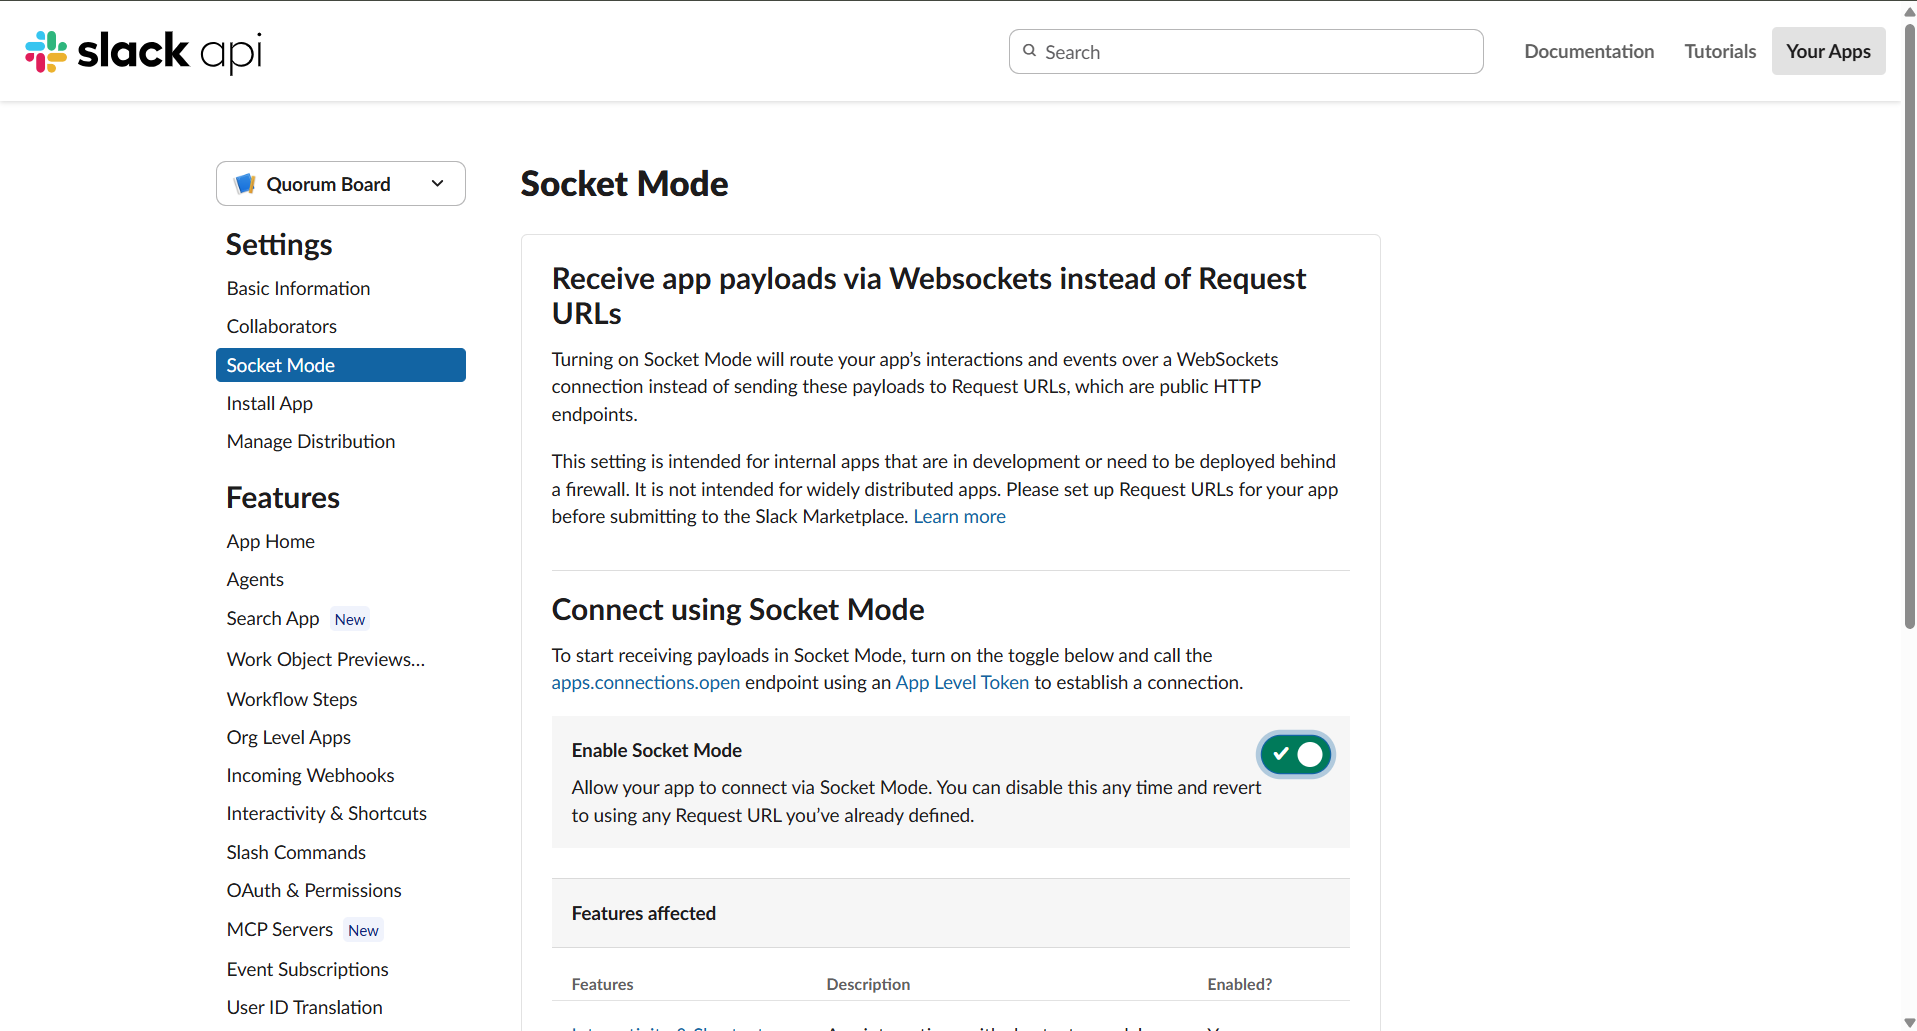Go to Interactivity & Shortcuts

(x=327, y=813)
